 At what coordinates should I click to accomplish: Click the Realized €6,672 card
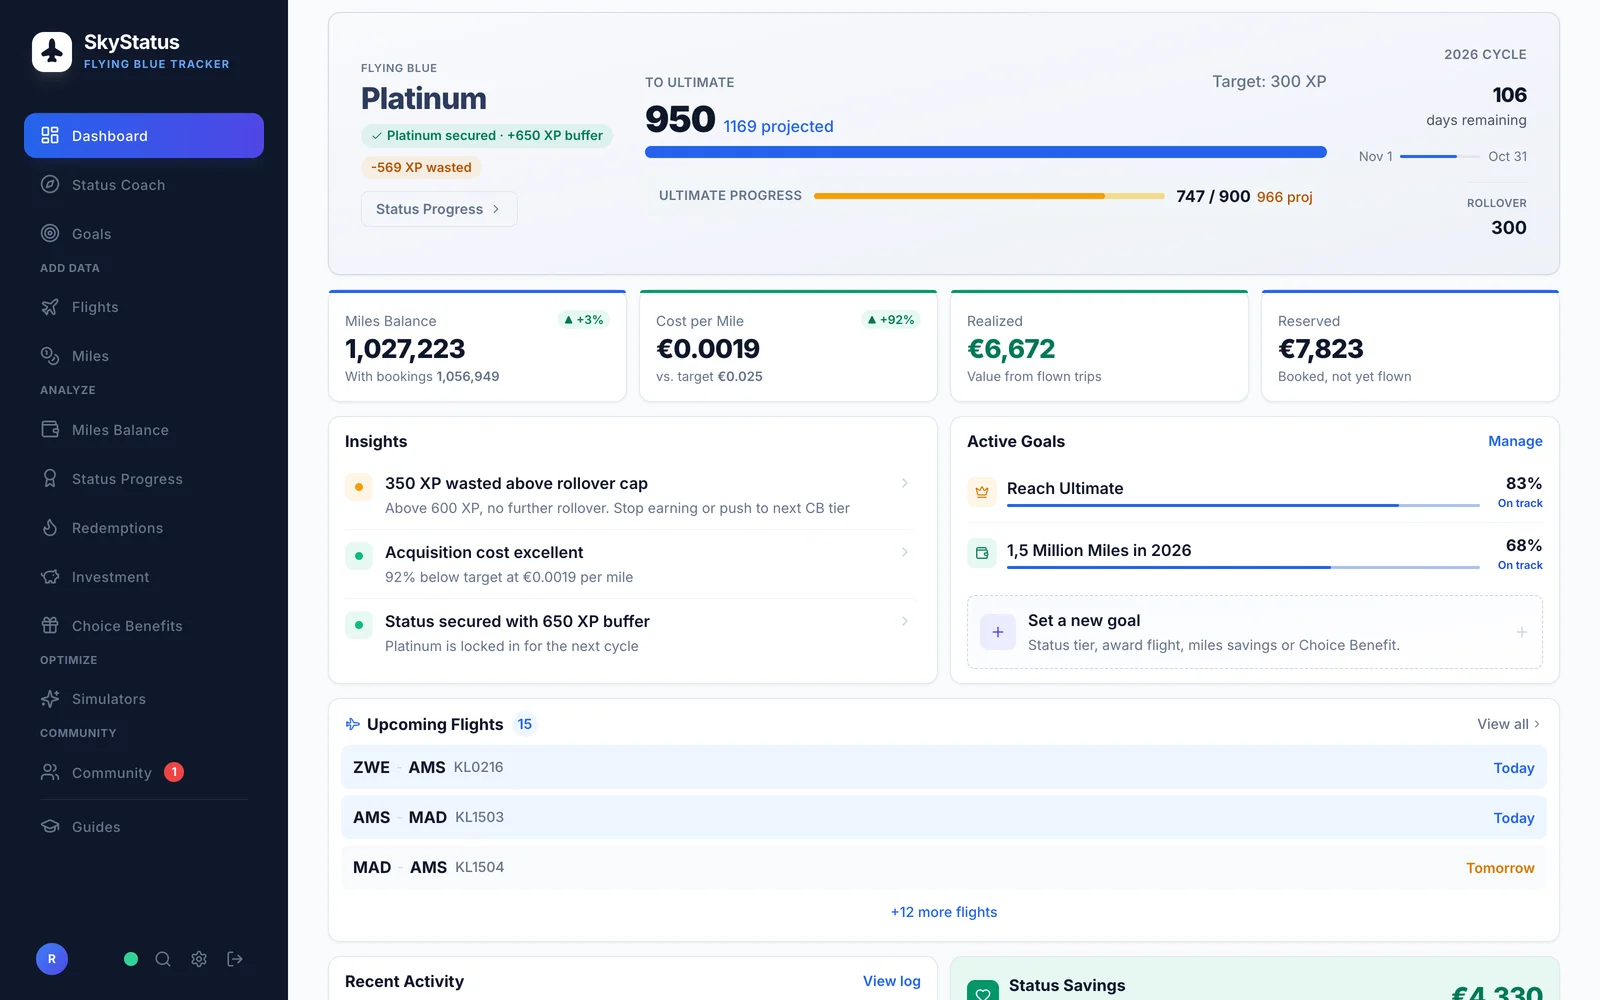click(1099, 346)
